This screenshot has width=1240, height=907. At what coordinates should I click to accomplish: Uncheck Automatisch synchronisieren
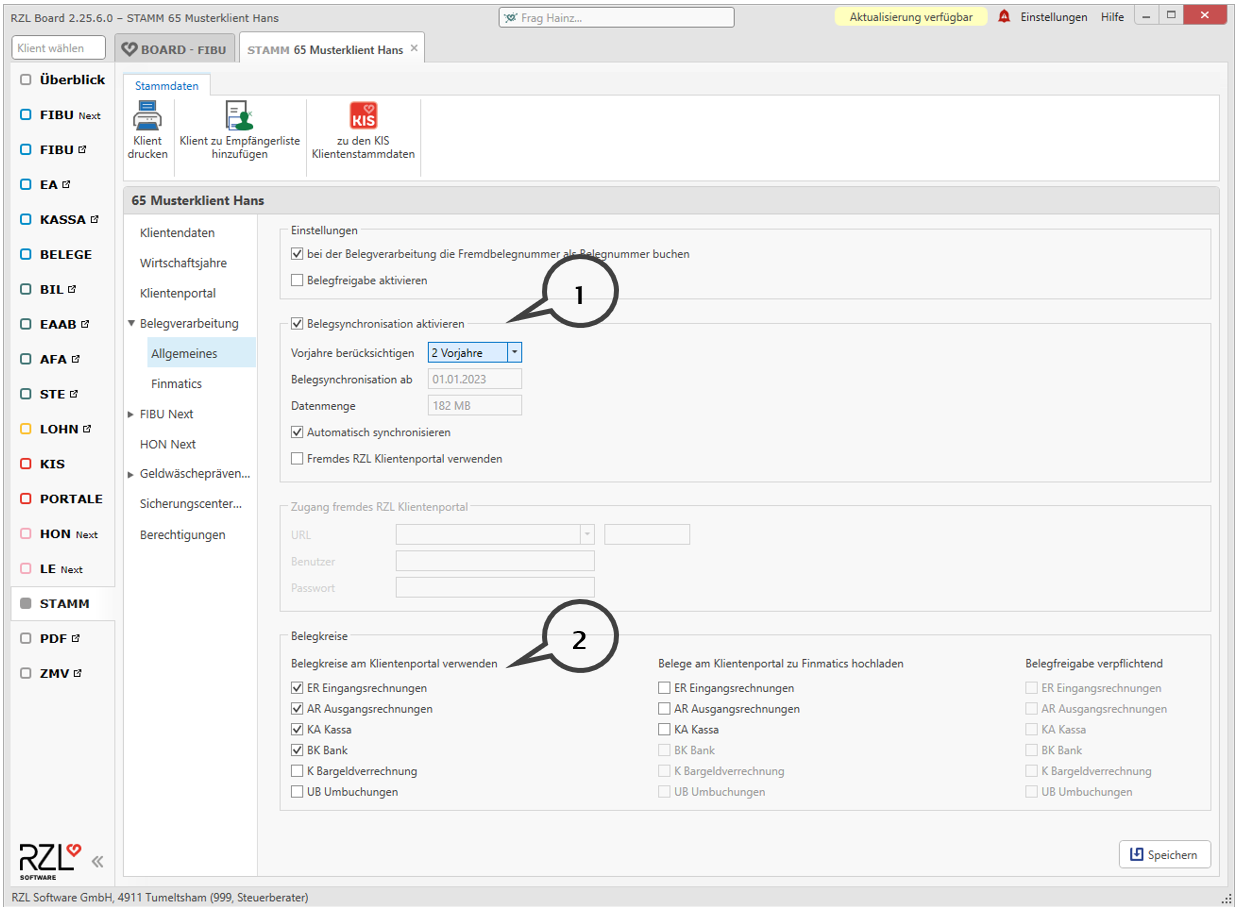(297, 433)
